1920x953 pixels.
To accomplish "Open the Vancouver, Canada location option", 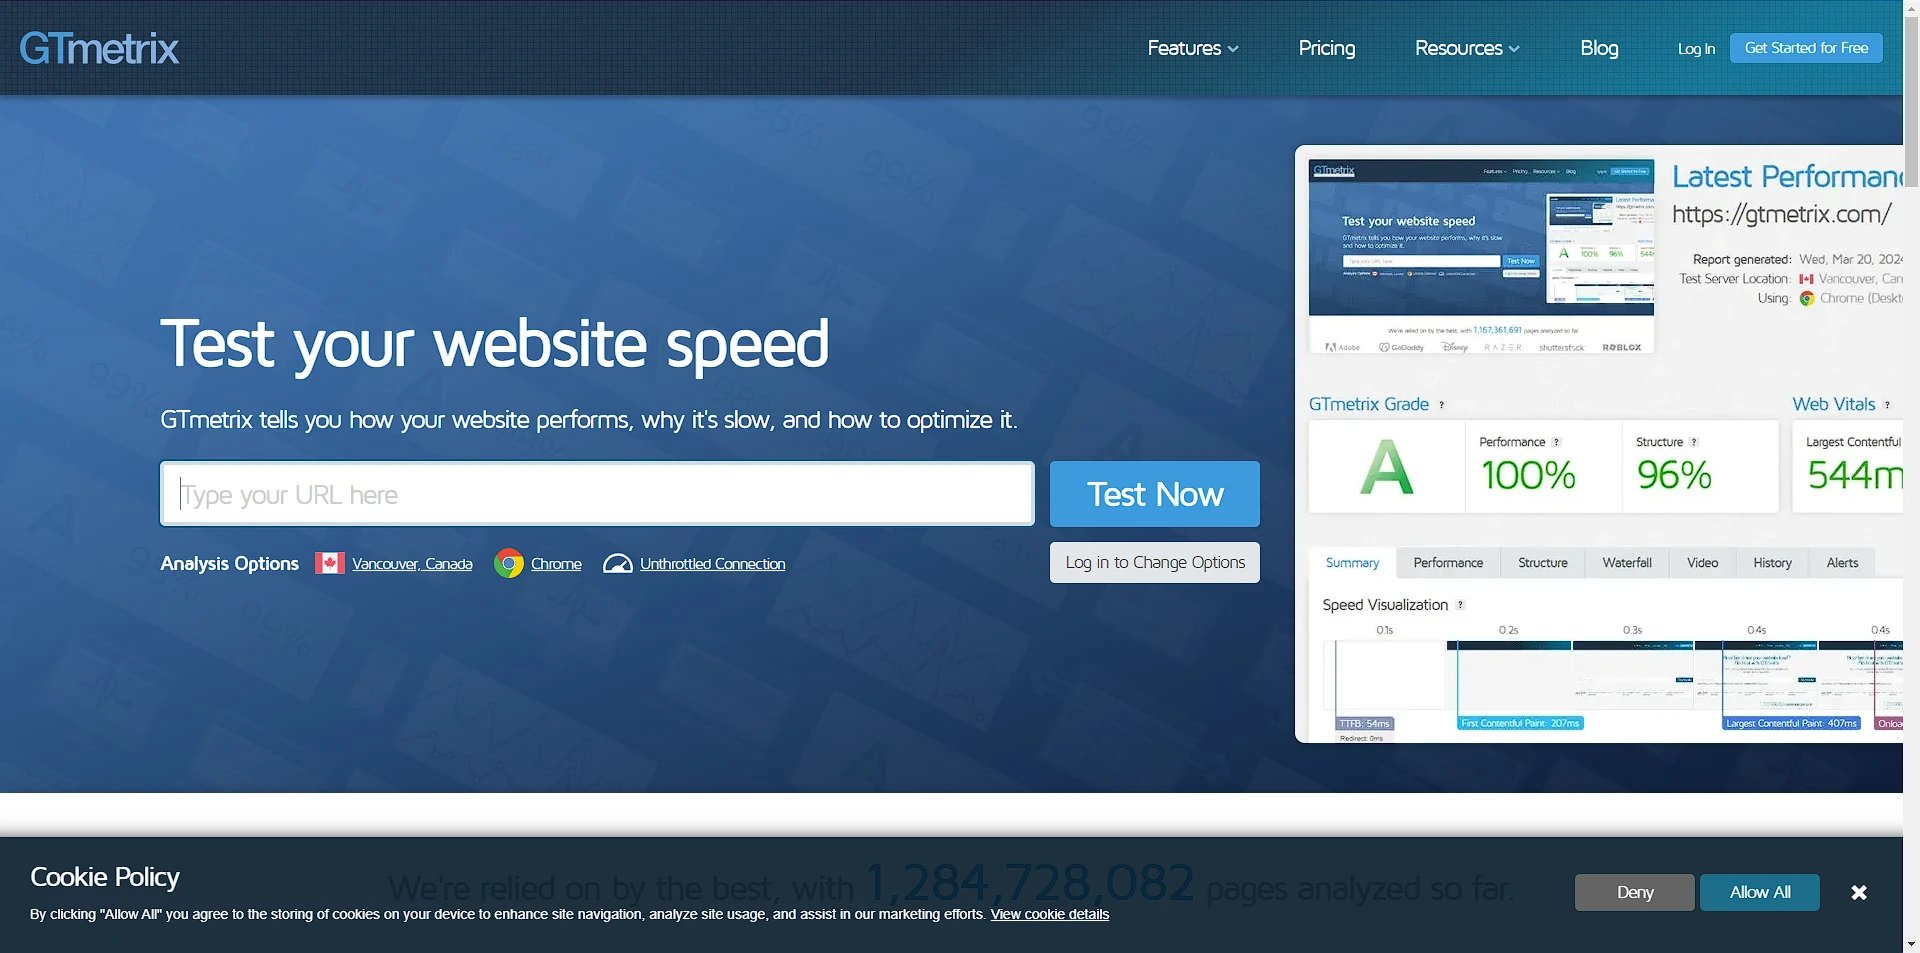I will click(x=412, y=564).
